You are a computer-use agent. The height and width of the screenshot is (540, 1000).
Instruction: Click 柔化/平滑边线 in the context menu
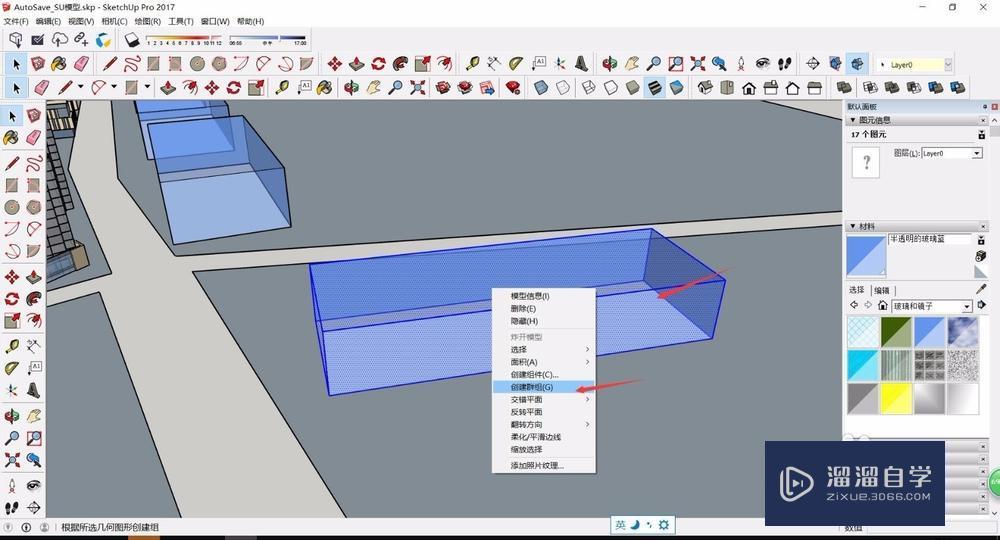pyautogui.click(x=543, y=437)
